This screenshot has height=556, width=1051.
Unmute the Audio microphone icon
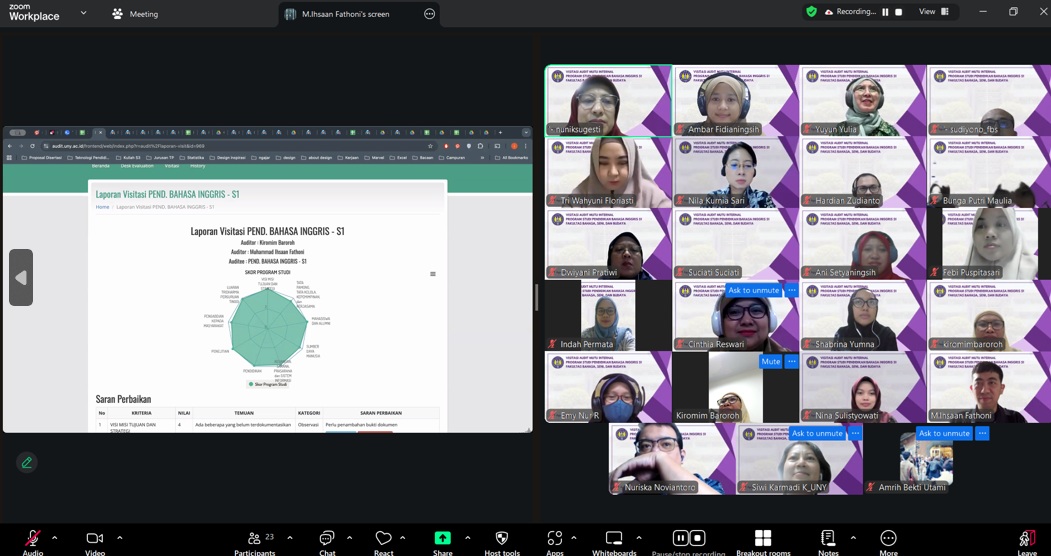[x=32, y=538]
